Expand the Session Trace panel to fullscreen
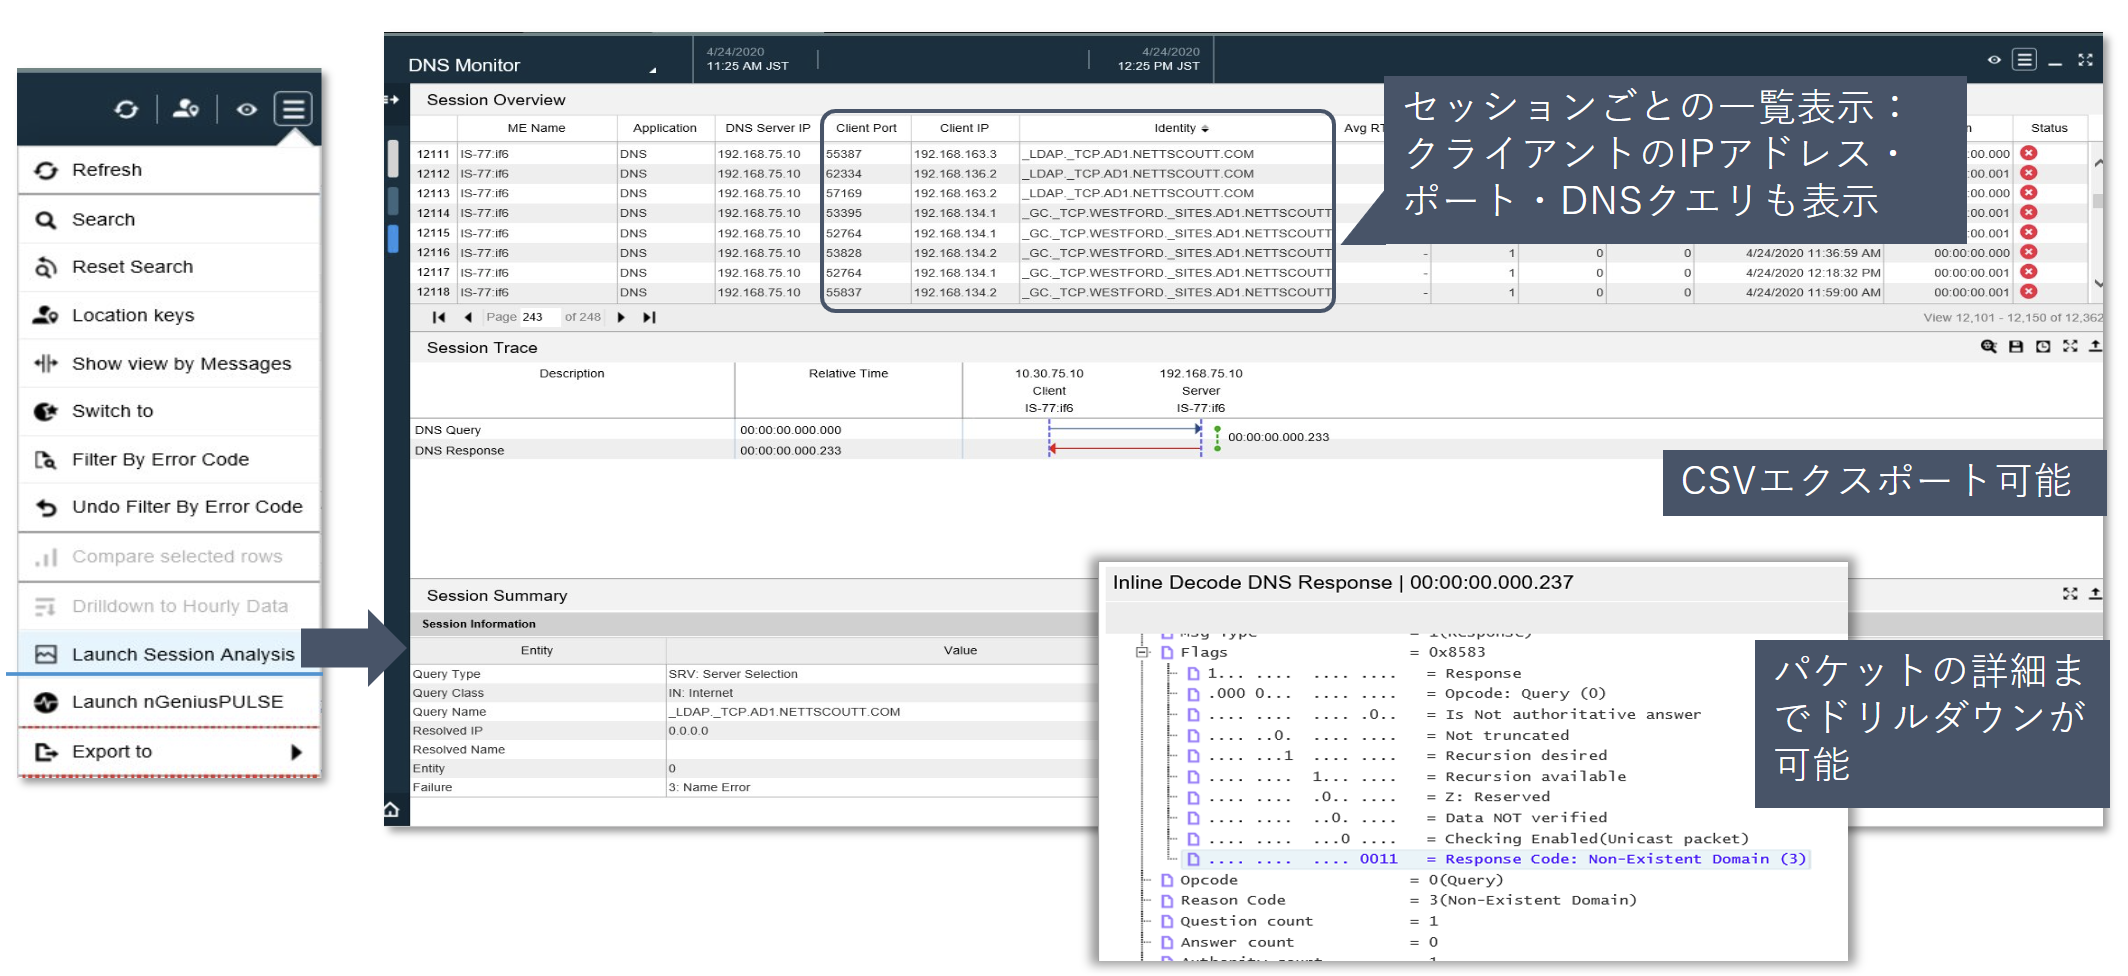 coord(2070,346)
